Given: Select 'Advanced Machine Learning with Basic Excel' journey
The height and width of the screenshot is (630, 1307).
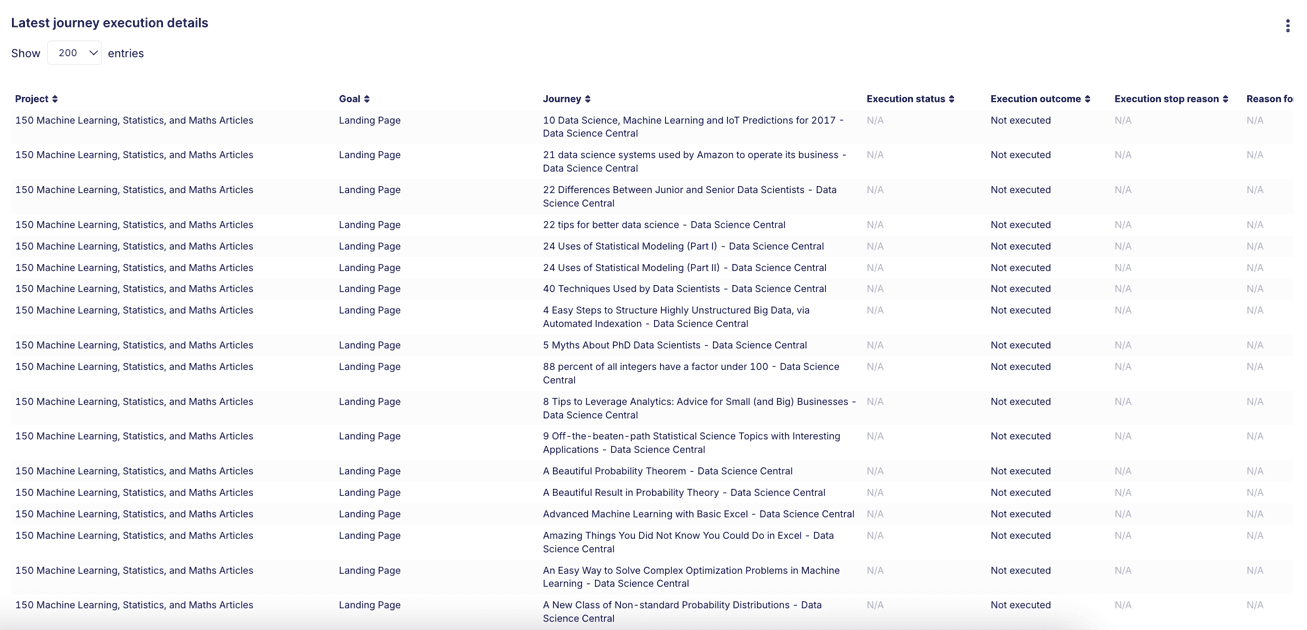Looking at the screenshot, I should [x=698, y=514].
